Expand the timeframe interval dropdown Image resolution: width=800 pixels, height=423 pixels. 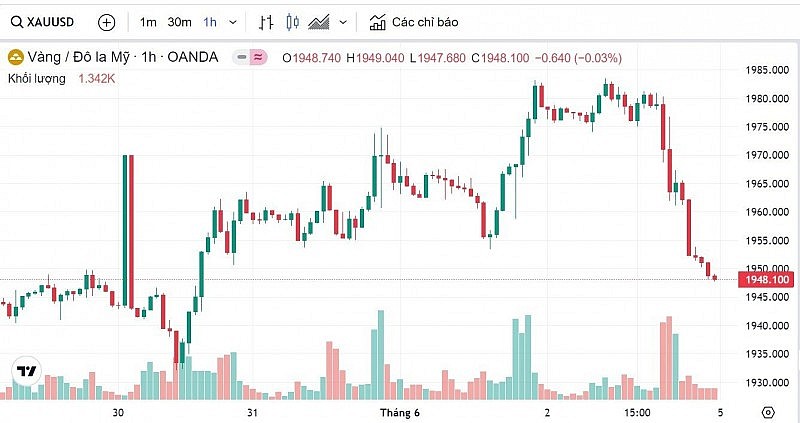point(233,22)
